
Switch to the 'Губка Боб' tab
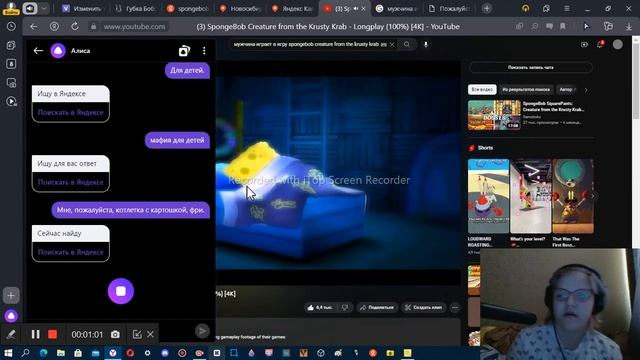[135, 9]
